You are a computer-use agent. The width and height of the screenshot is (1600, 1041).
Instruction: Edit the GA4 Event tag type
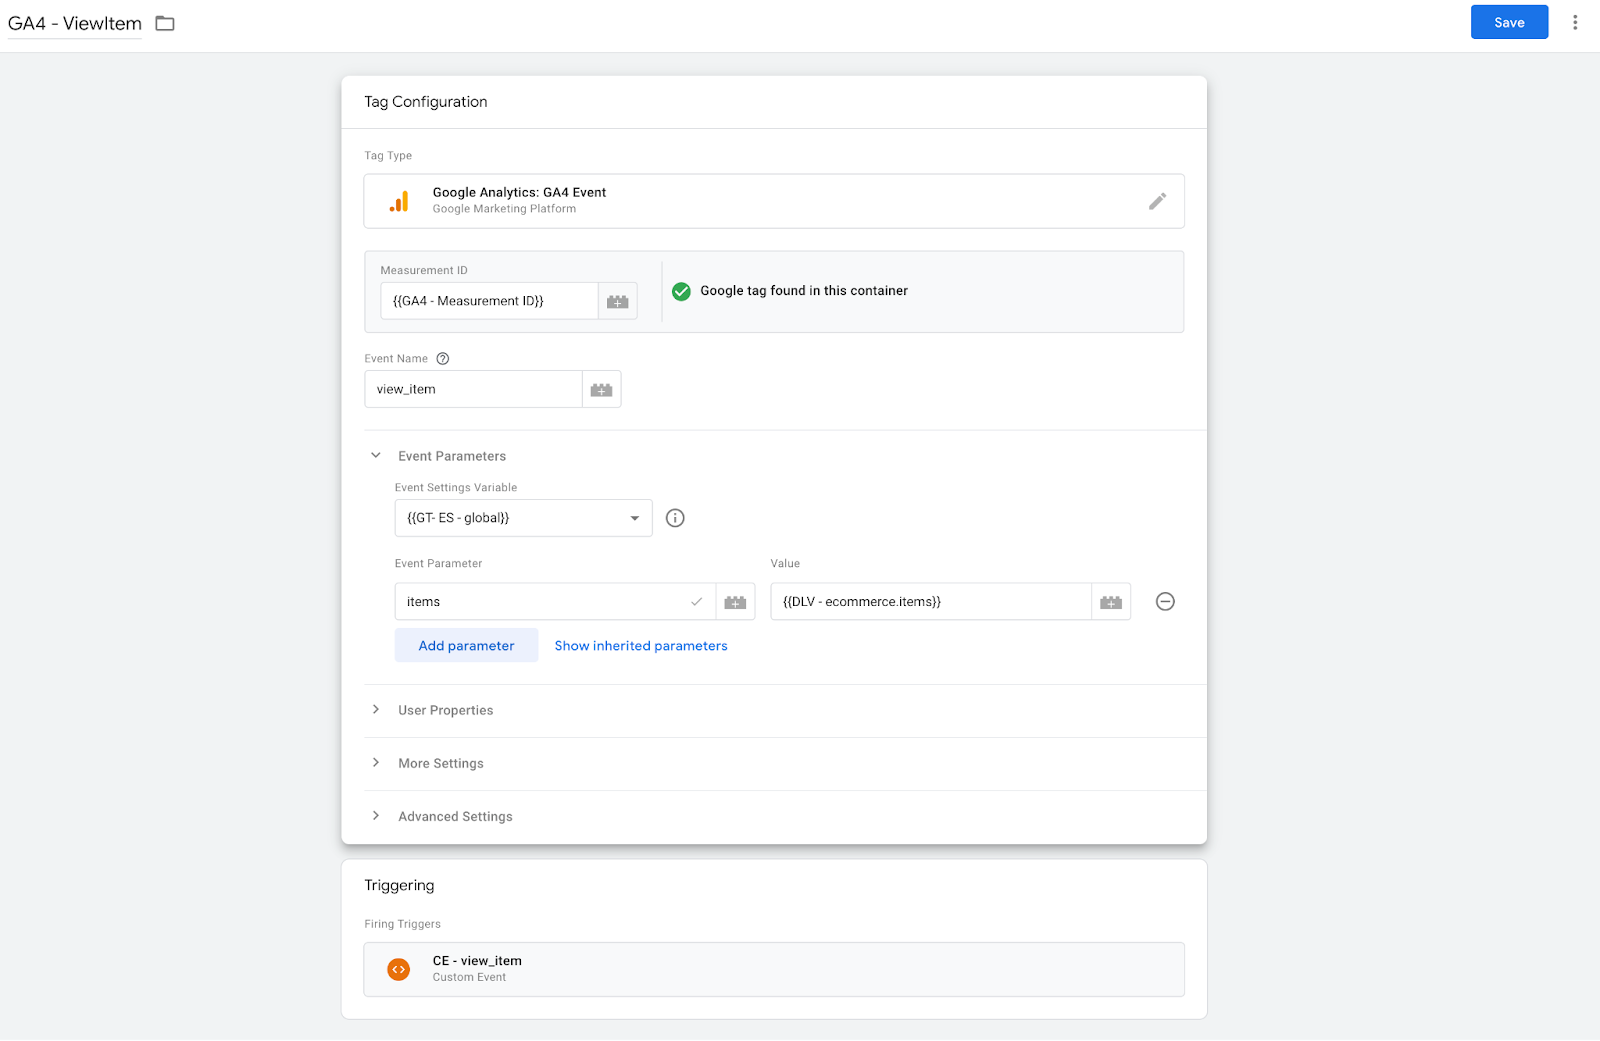pyautogui.click(x=1157, y=201)
